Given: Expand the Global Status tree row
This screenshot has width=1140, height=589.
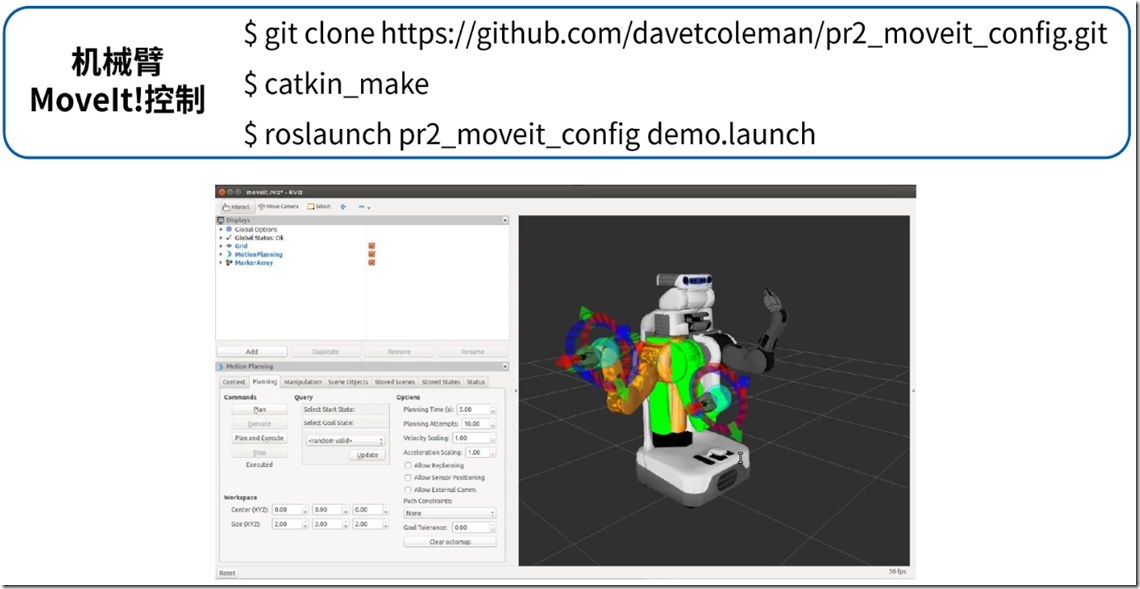Looking at the screenshot, I should coord(221,238).
